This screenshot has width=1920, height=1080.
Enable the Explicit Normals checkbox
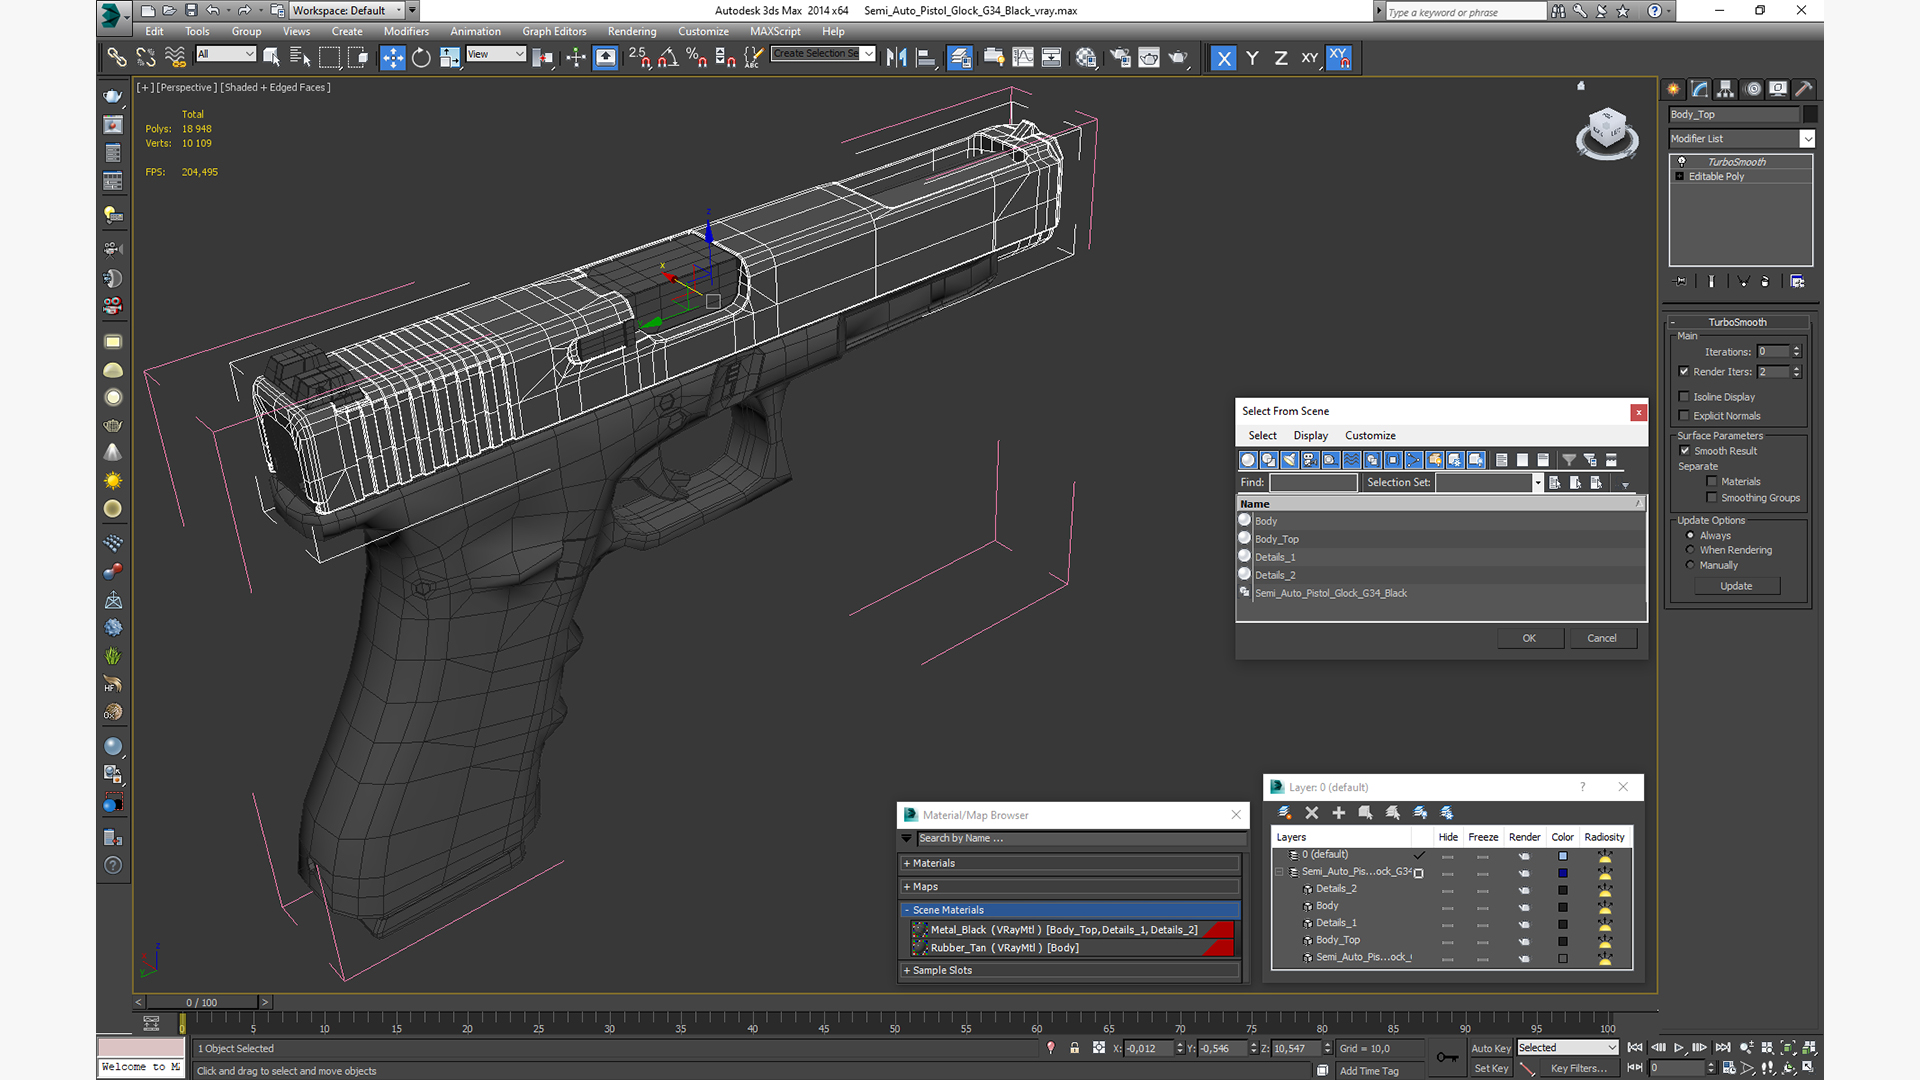click(x=1685, y=416)
